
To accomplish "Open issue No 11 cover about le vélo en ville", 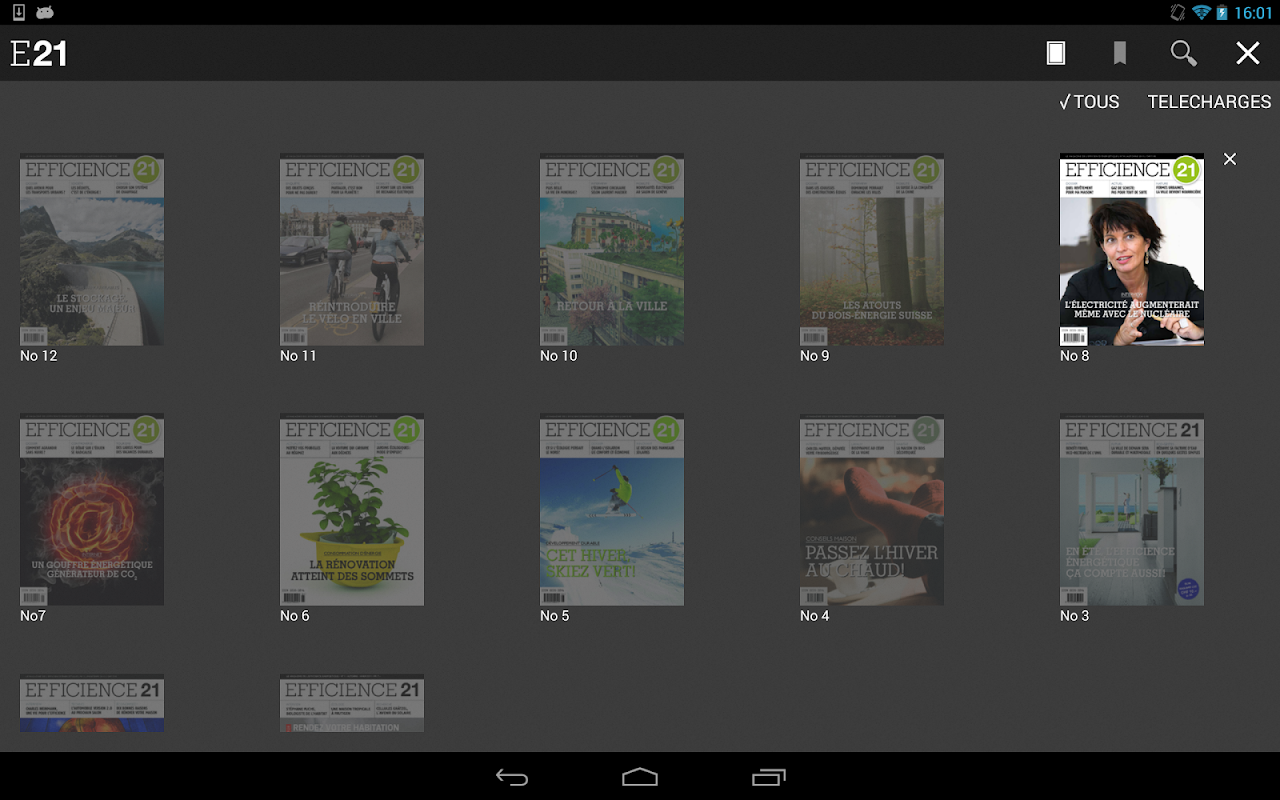I will (352, 250).
